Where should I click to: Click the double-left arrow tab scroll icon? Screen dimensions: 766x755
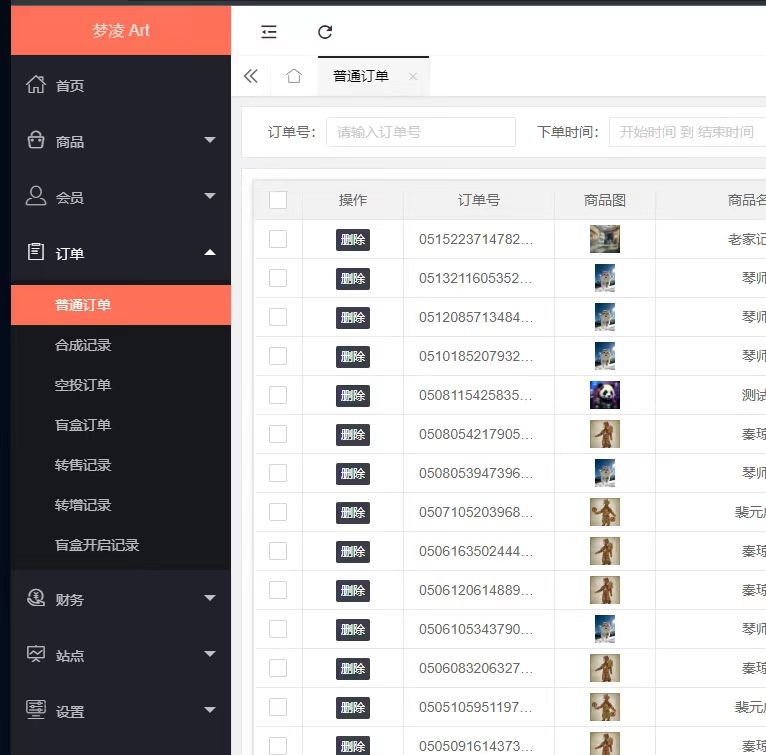click(251, 76)
